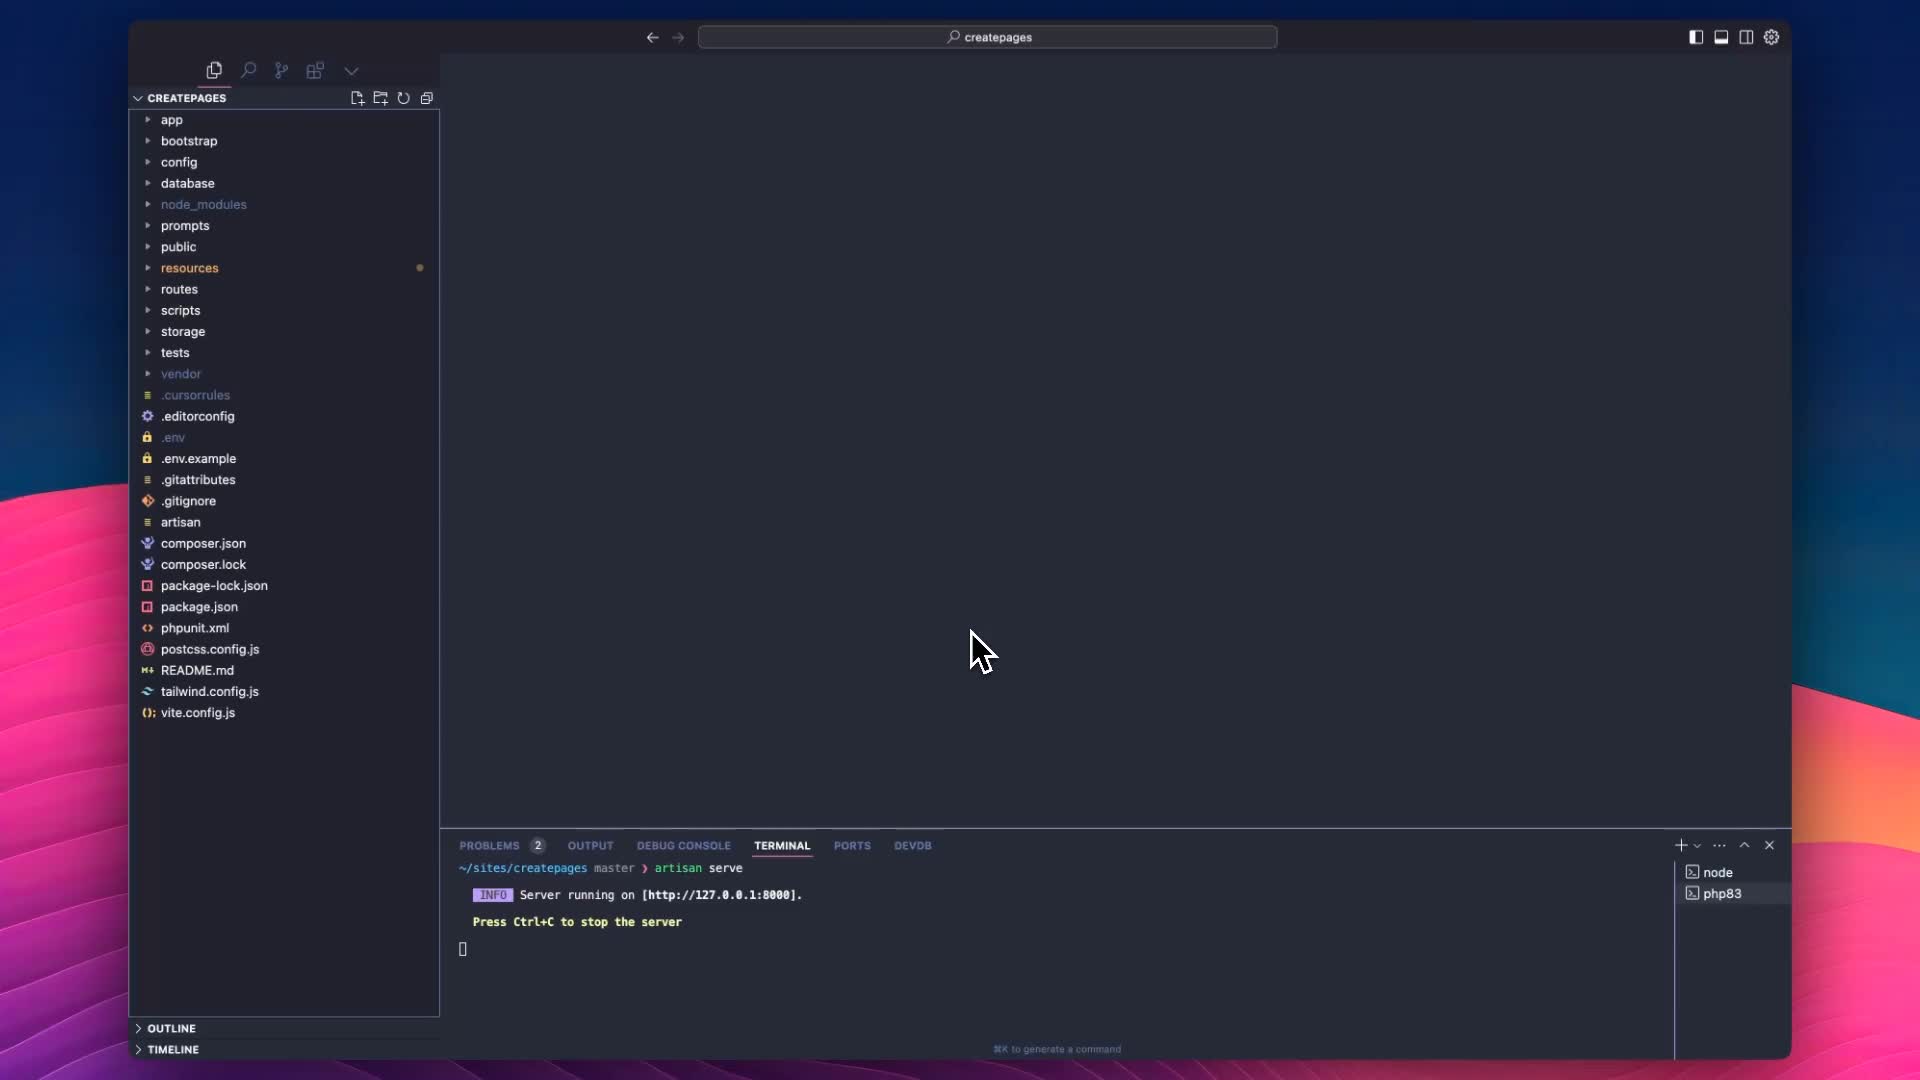Maximize the panel with the up chevron
1920x1080 pixels.
point(1744,846)
